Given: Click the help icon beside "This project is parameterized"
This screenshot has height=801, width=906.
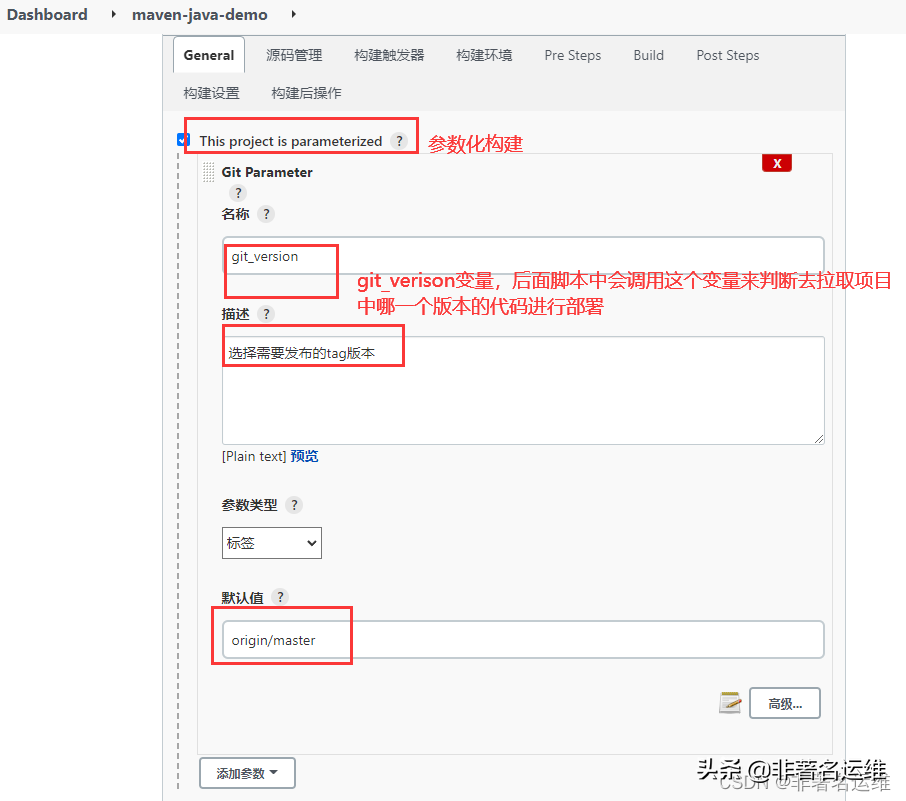Looking at the screenshot, I should coord(399,141).
